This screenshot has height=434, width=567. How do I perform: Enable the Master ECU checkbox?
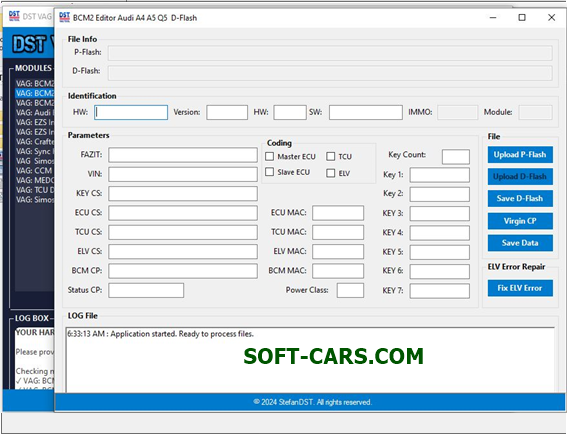(269, 156)
